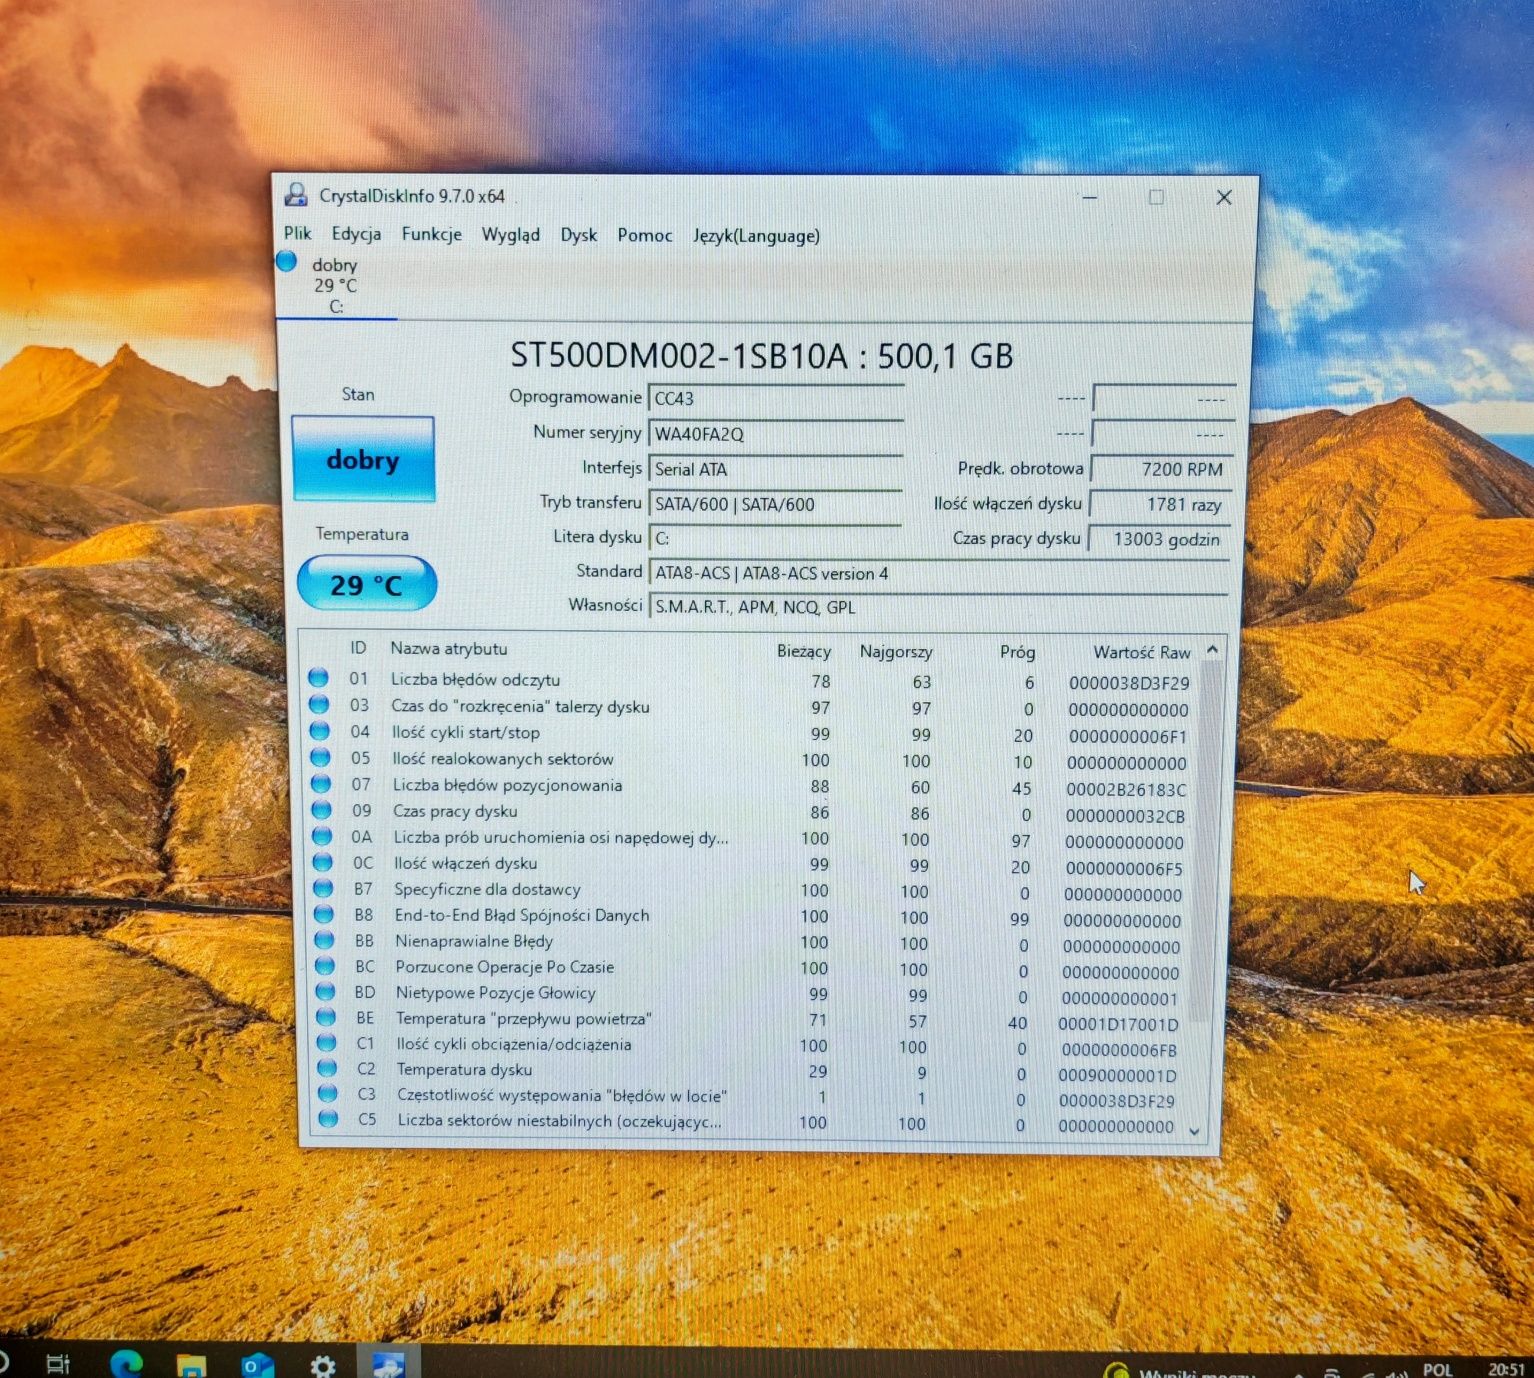Open Settings gear from the taskbar
1534x1378 pixels.
tap(322, 1365)
